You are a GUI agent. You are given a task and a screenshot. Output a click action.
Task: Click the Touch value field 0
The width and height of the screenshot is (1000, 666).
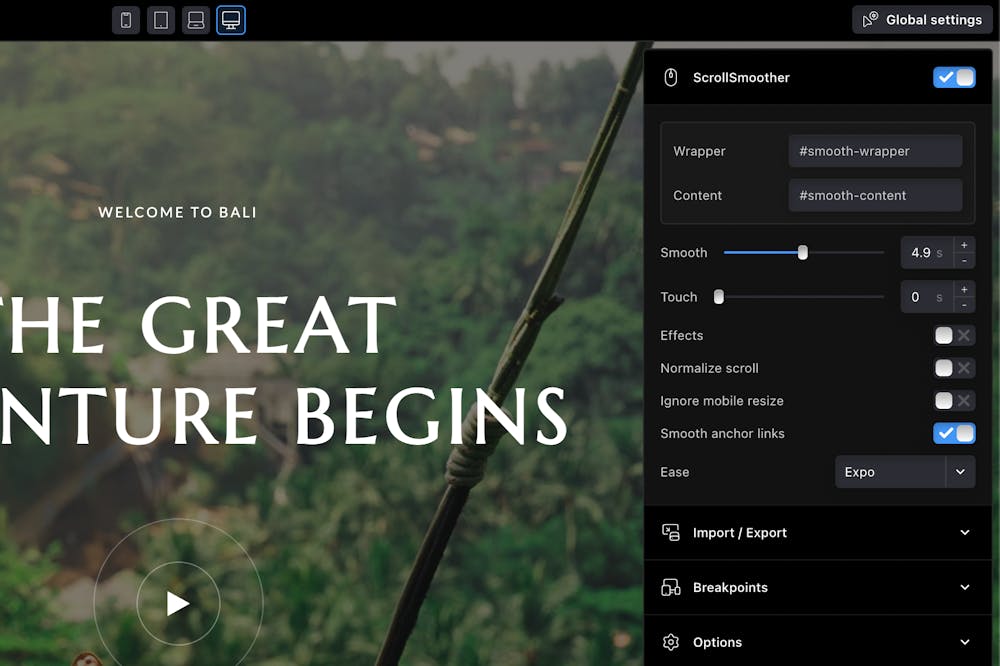[927, 297]
